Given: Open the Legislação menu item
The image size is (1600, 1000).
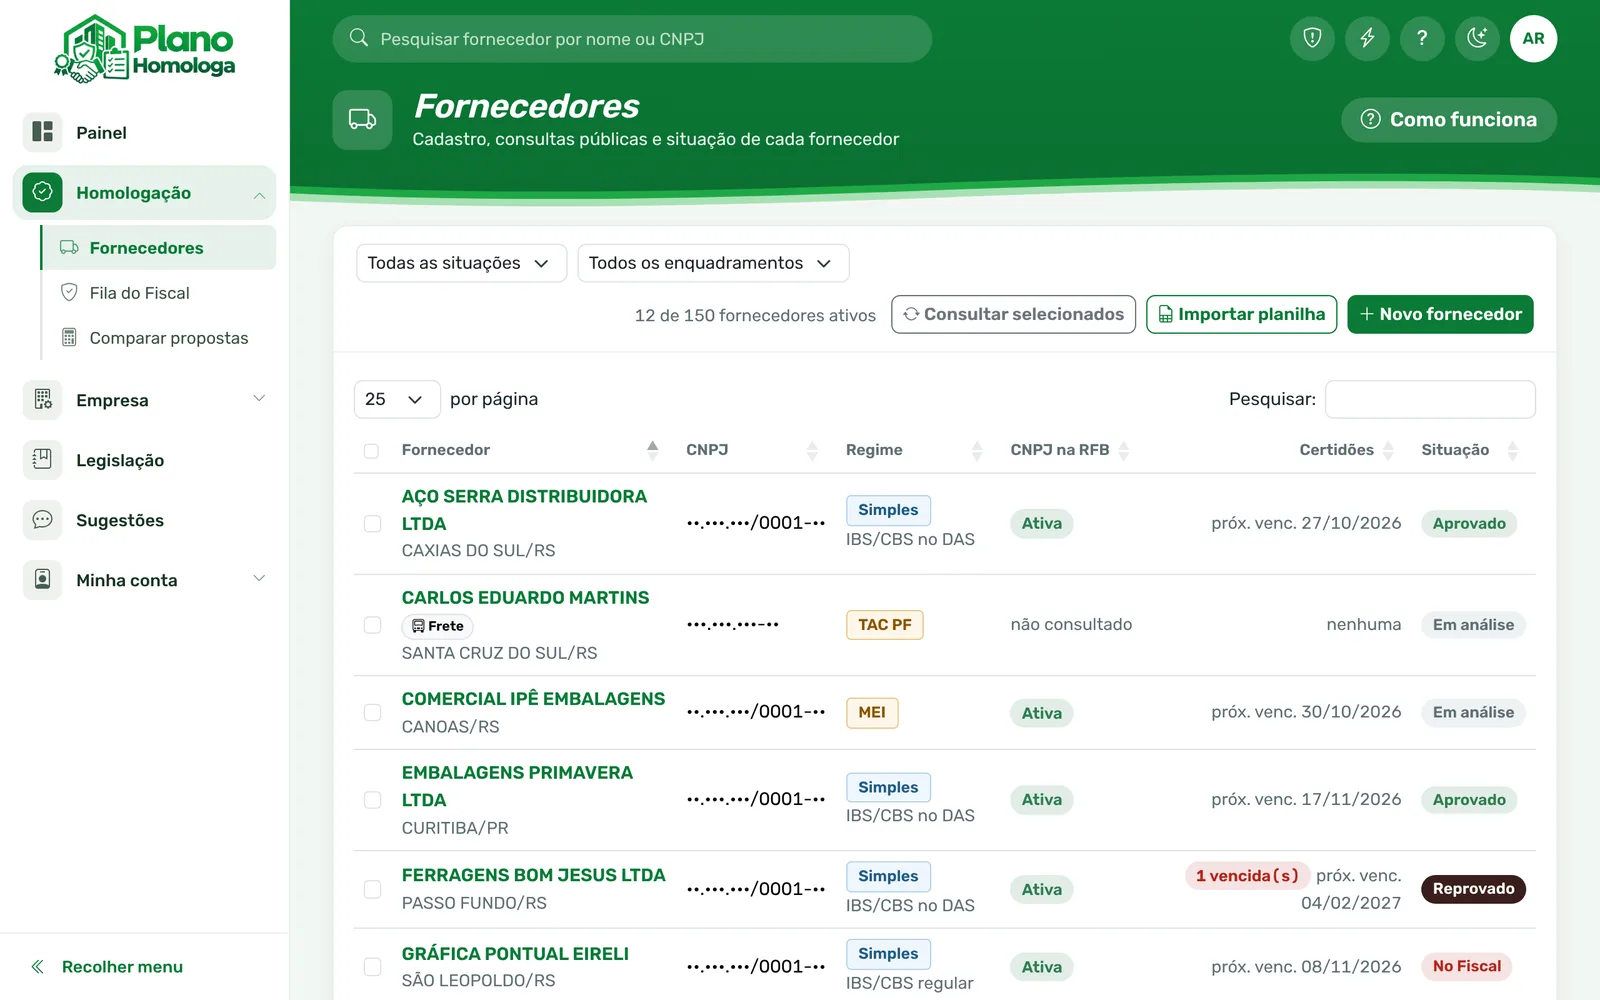Looking at the screenshot, I should coord(144,460).
